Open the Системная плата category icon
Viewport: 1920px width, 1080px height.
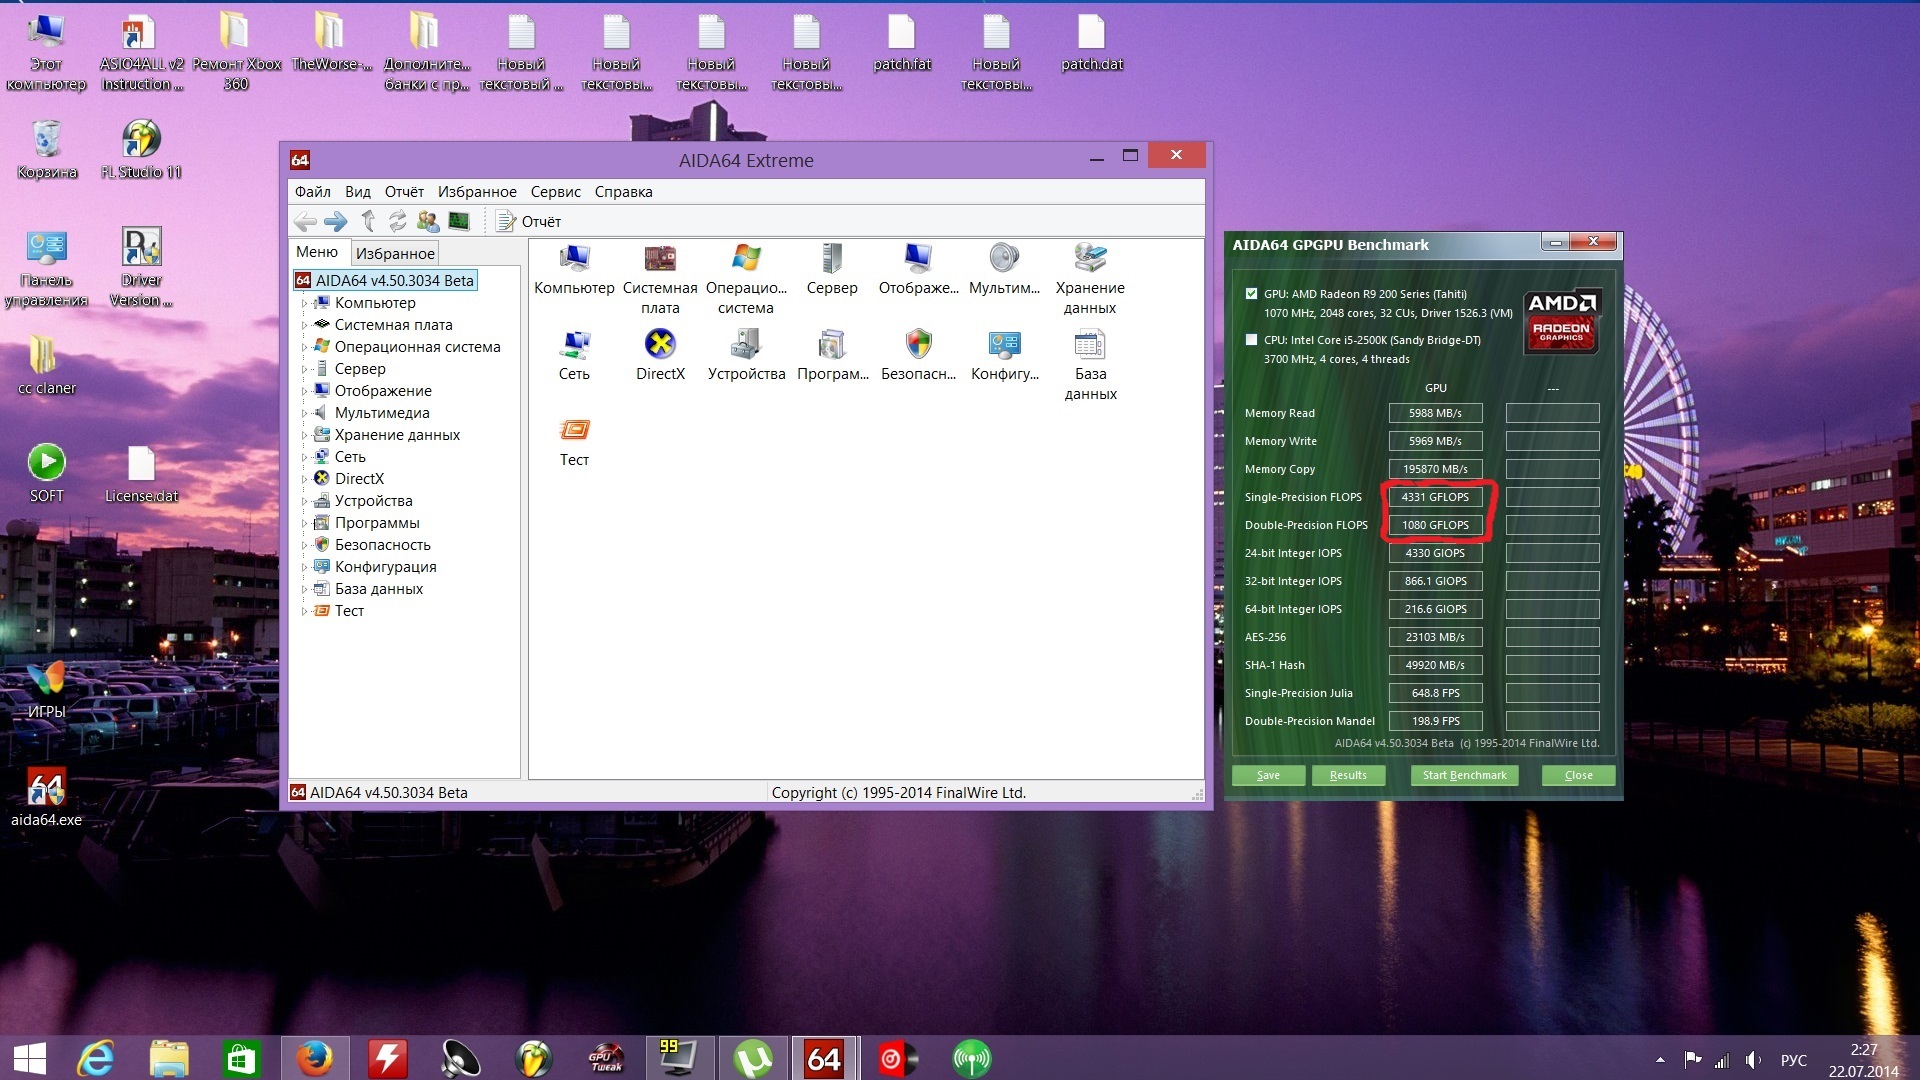[x=660, y=259]
